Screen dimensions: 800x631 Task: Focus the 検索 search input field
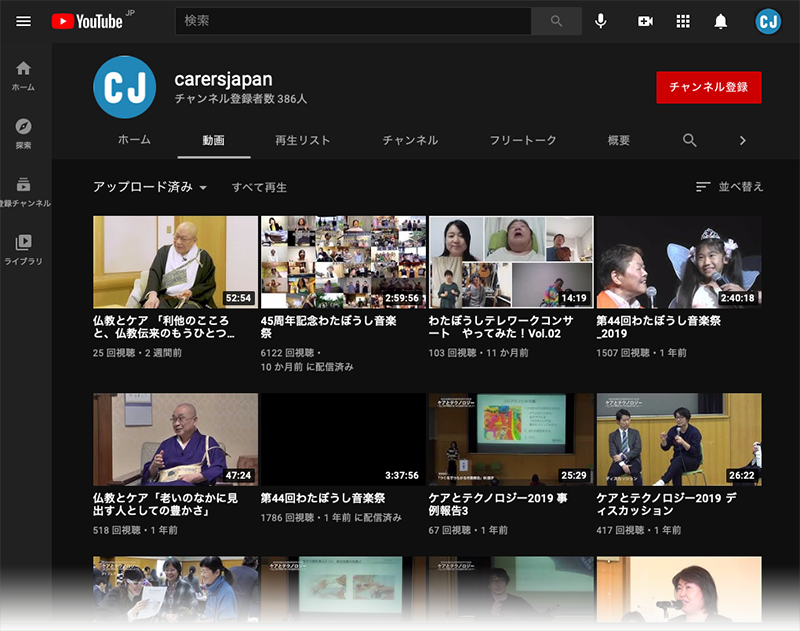(x=353, y=21)
